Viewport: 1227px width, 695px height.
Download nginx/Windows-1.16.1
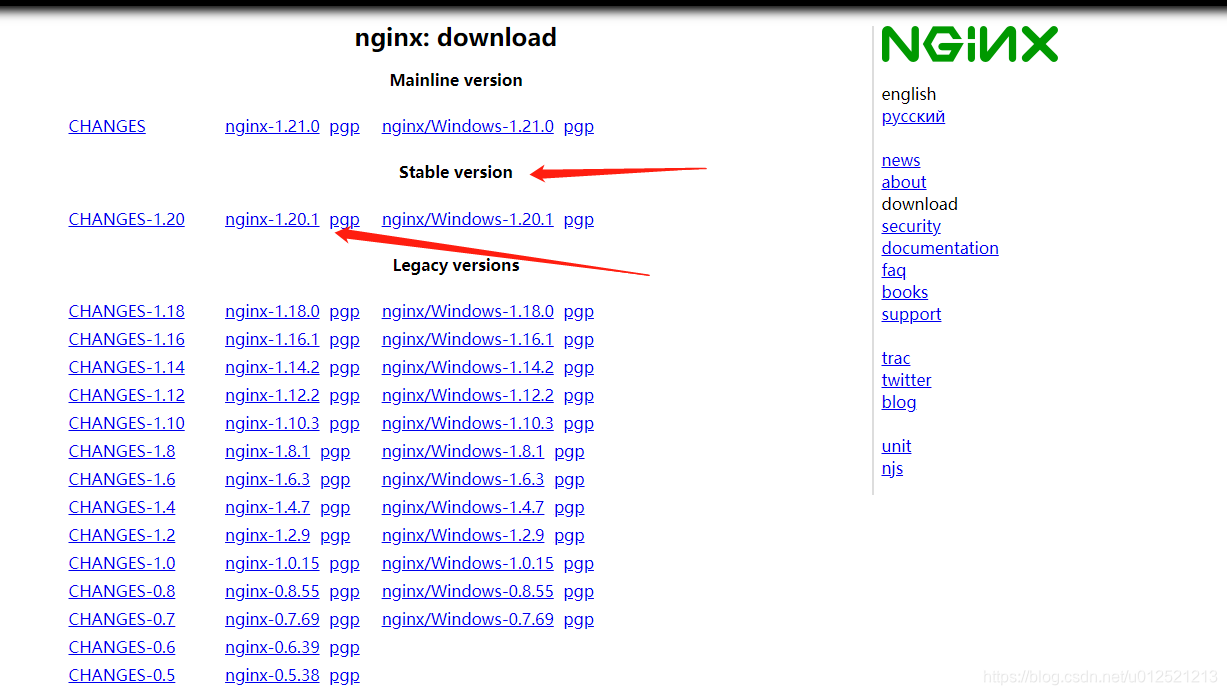(468, 340)
